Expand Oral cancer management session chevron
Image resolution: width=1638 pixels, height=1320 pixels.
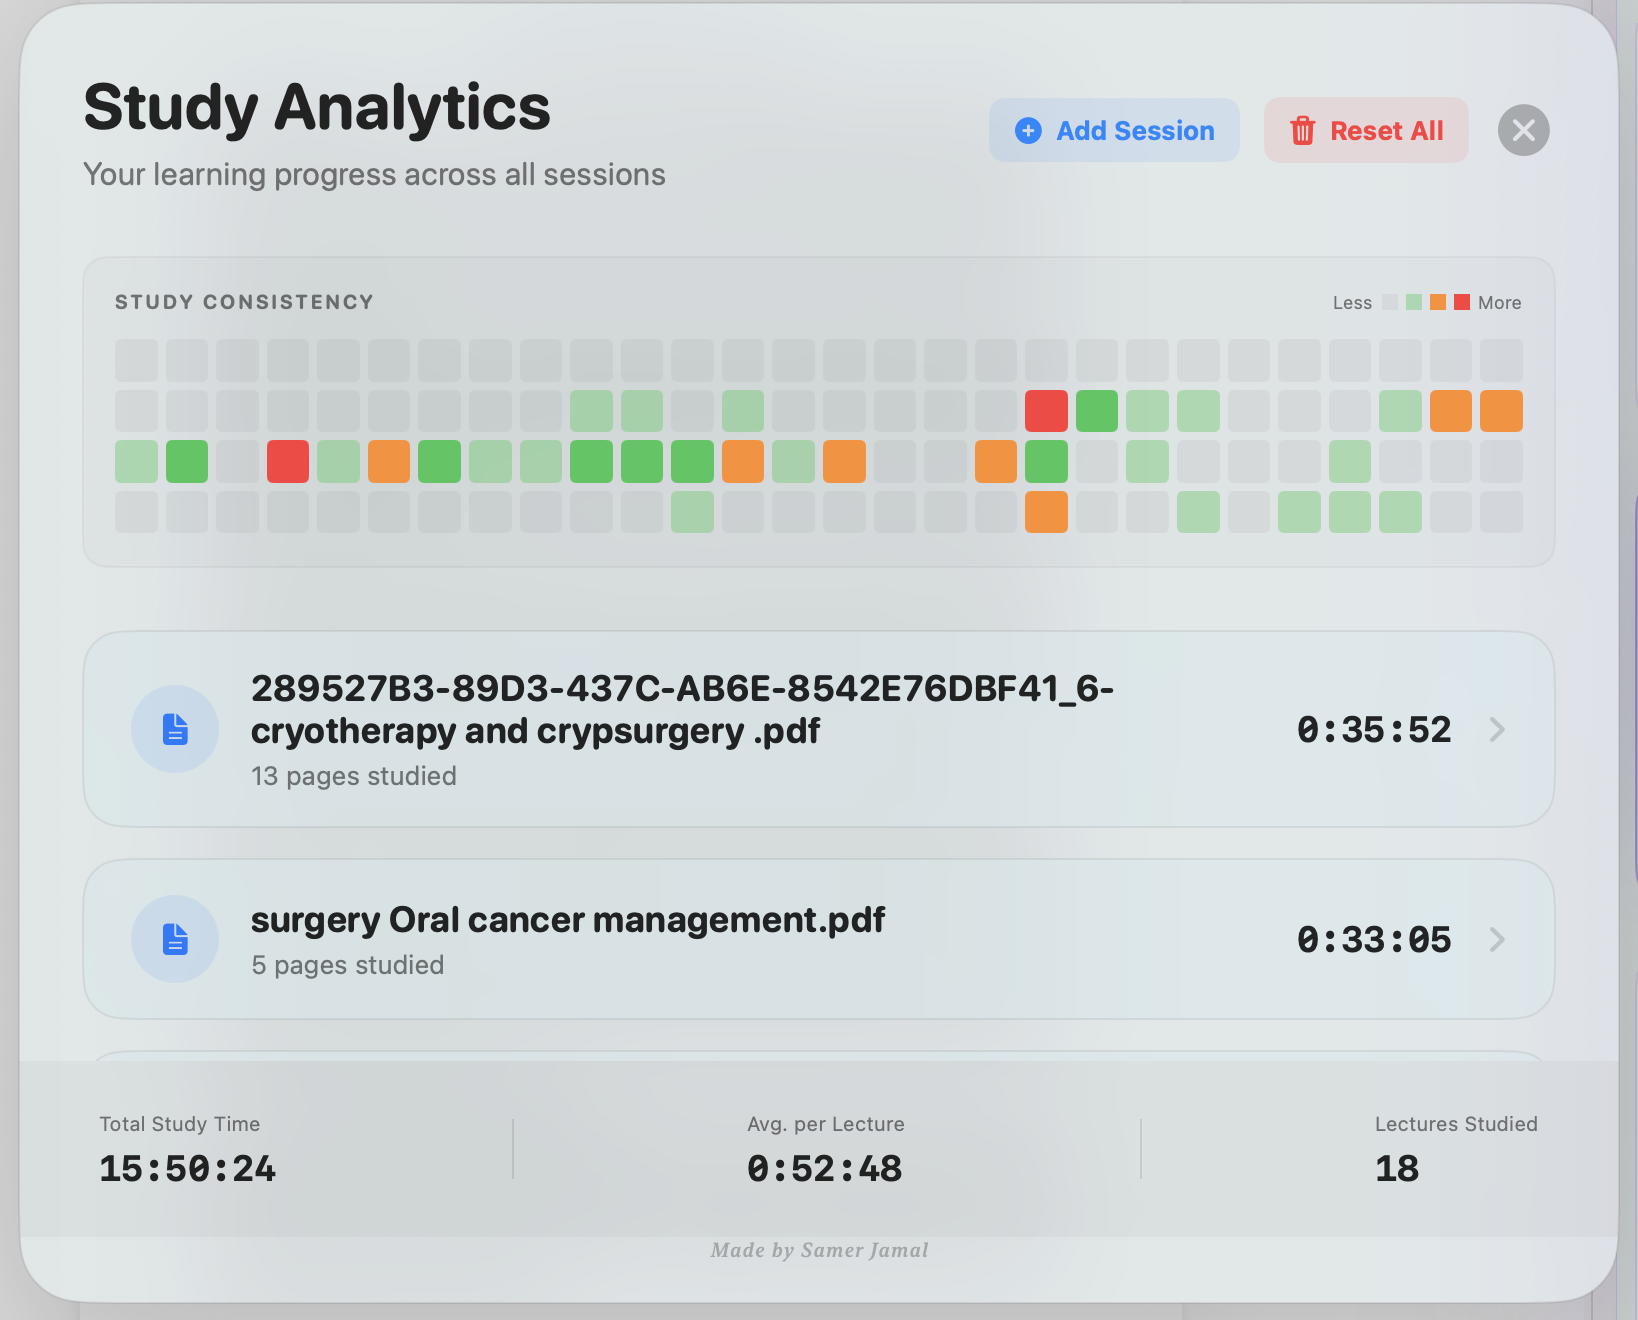click(x=1497, y=939)
